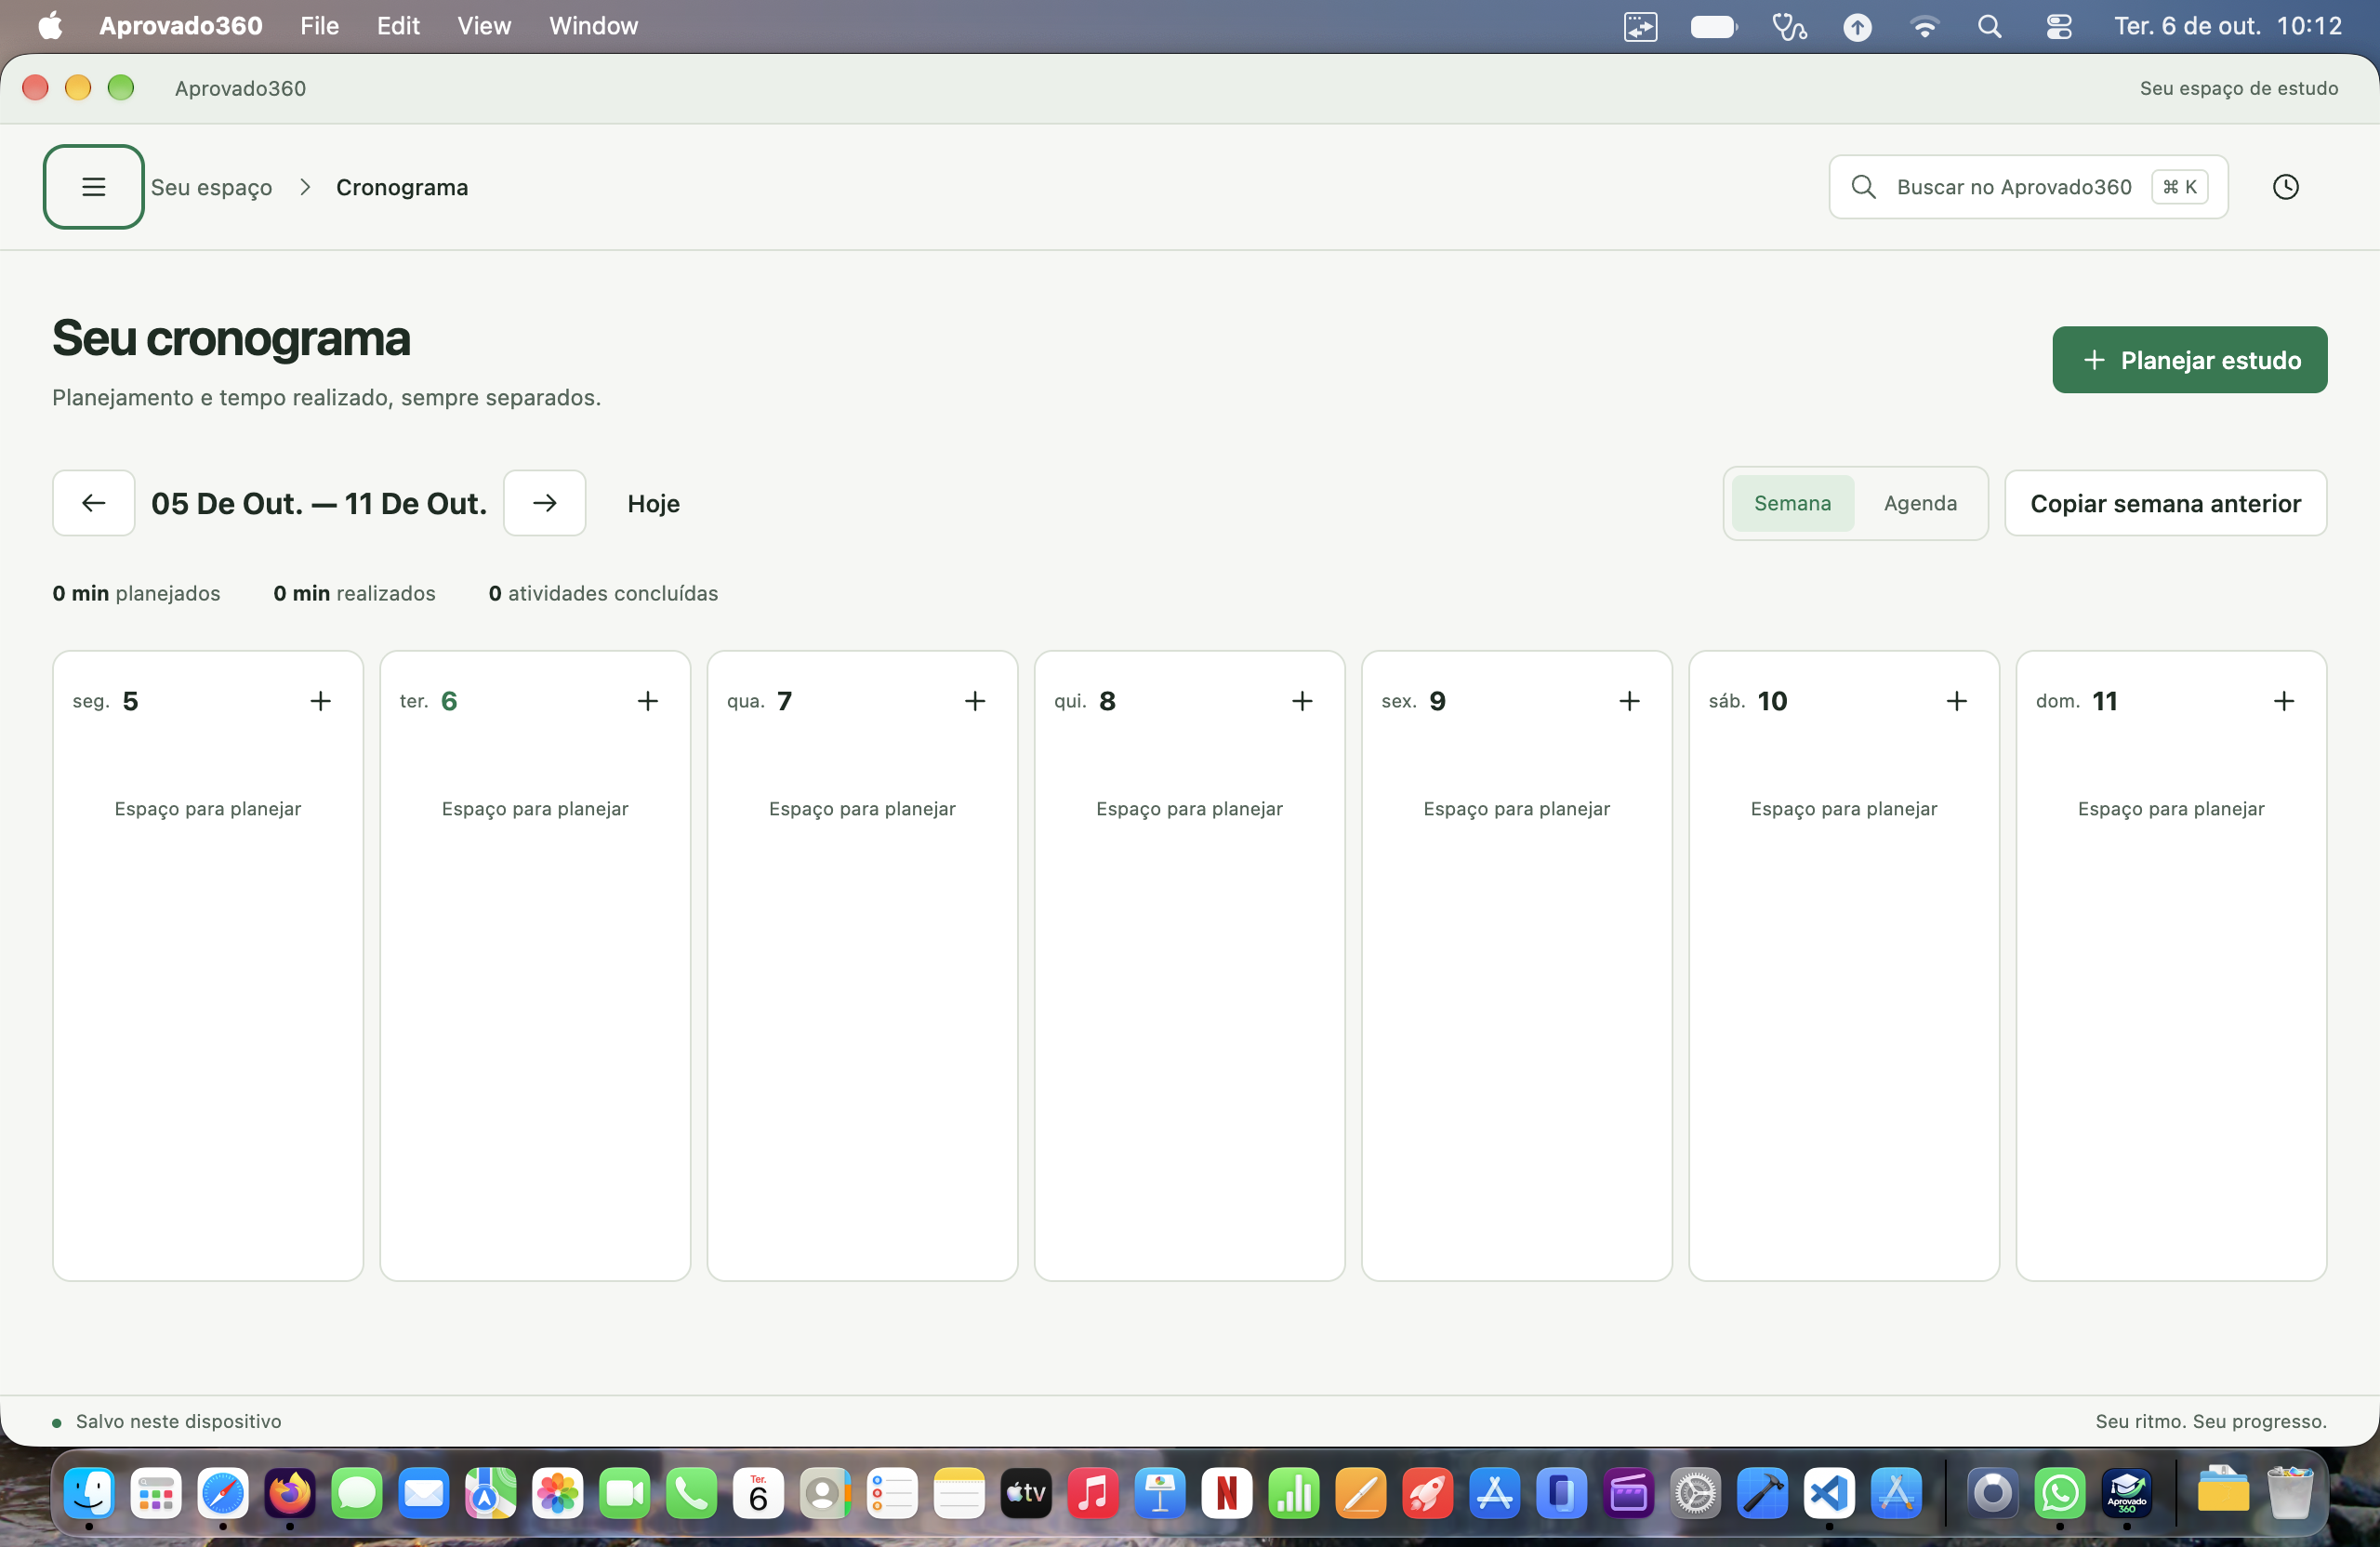2380x1547 pixels.
Task: Click '0 min realizados' text
Action: 354,593
